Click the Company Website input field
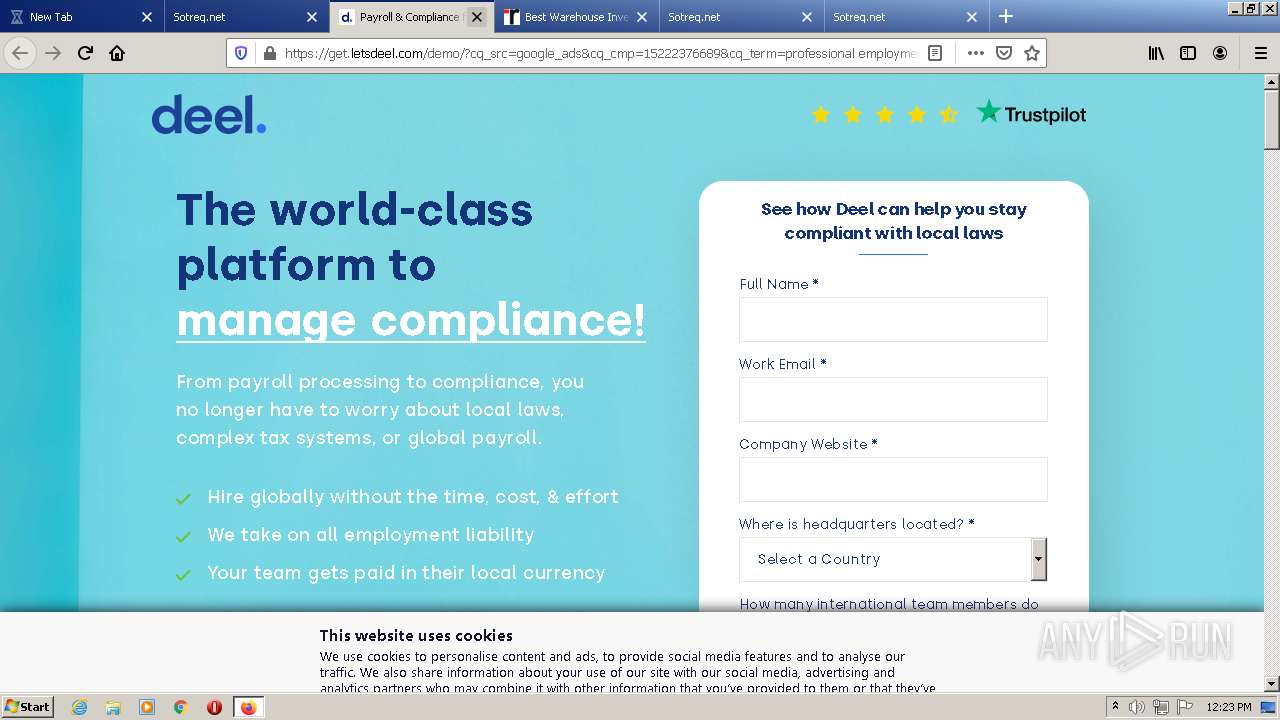 click(893, 479)
